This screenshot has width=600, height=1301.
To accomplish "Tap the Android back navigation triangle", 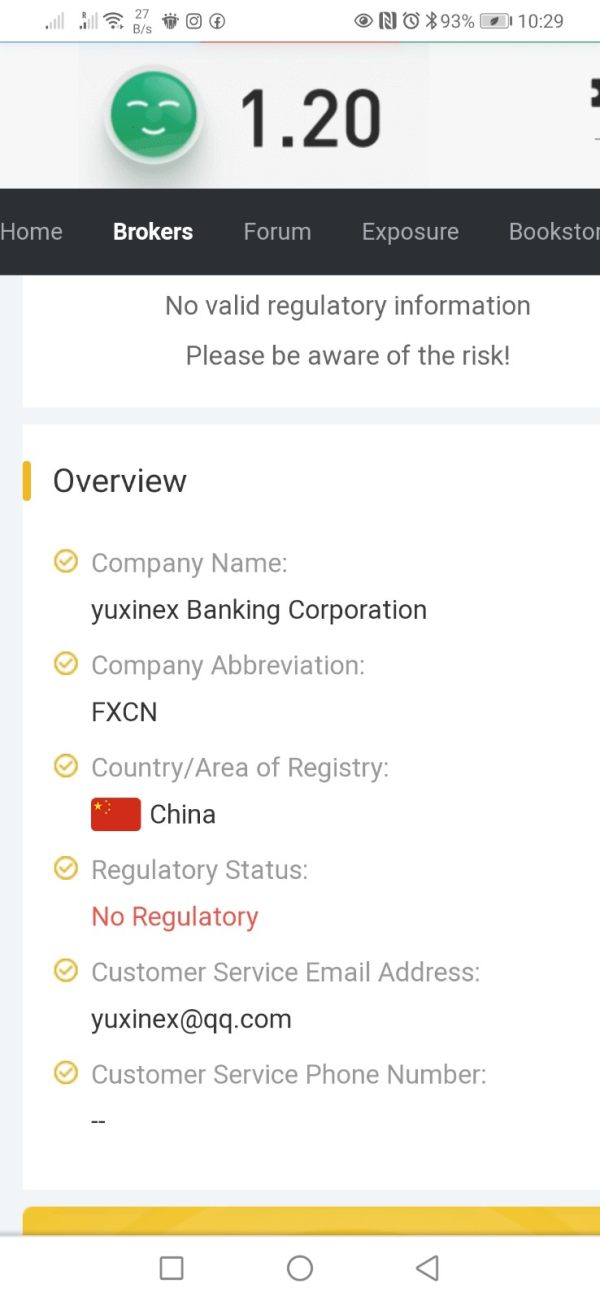I will click(x=427, y=1268).
